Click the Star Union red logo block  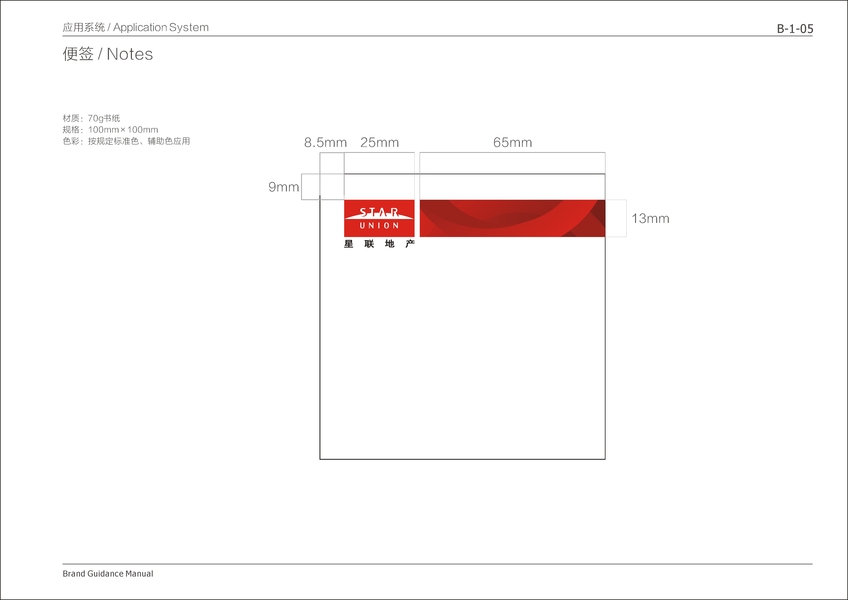click(379, 218)
